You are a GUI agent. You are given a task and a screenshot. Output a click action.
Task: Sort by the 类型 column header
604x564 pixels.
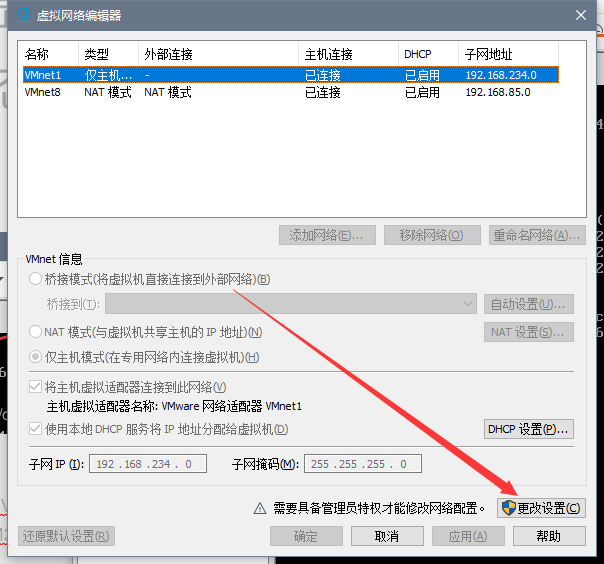click(108, 54)
